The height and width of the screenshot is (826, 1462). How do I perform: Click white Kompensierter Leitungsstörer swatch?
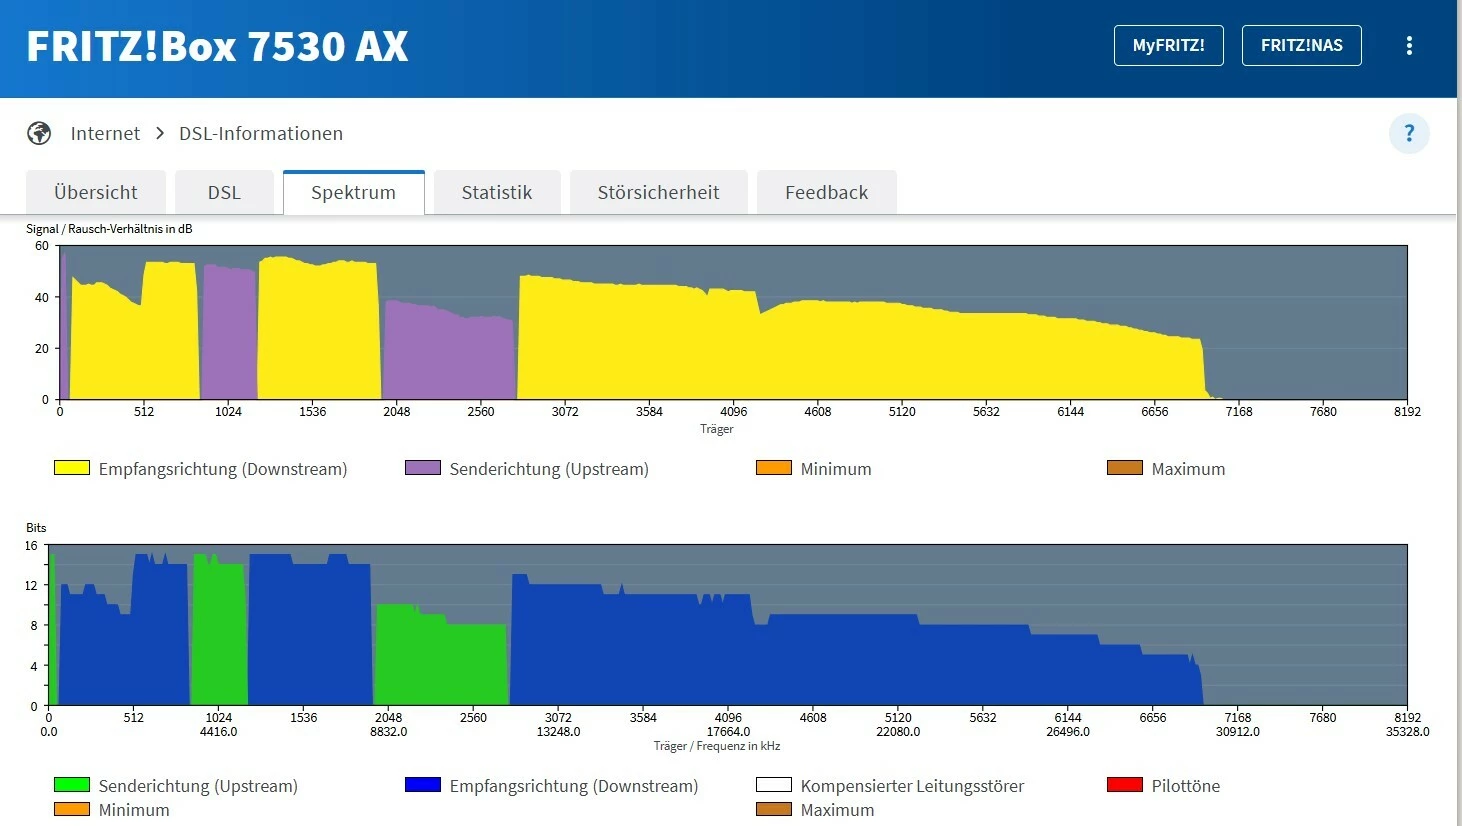tap(774, 785)
